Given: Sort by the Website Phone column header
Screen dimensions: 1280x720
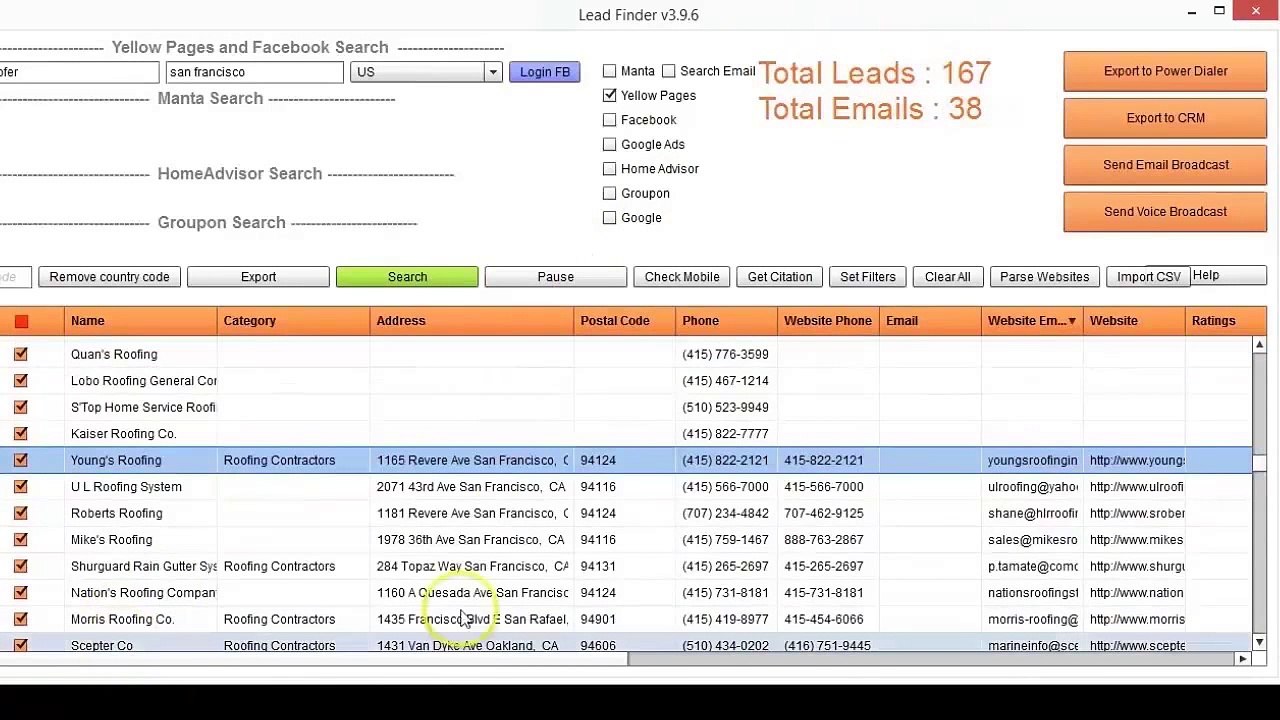Looking at the screenshot, I should pyautogui.click(x=829, y=321).
